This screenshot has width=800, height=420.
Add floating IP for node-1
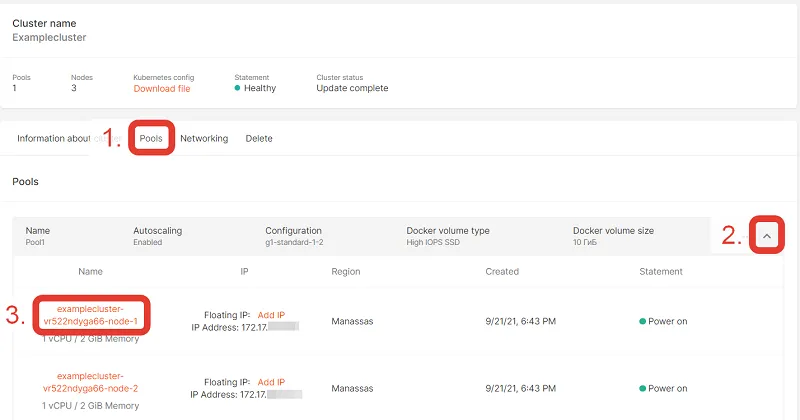271,315
